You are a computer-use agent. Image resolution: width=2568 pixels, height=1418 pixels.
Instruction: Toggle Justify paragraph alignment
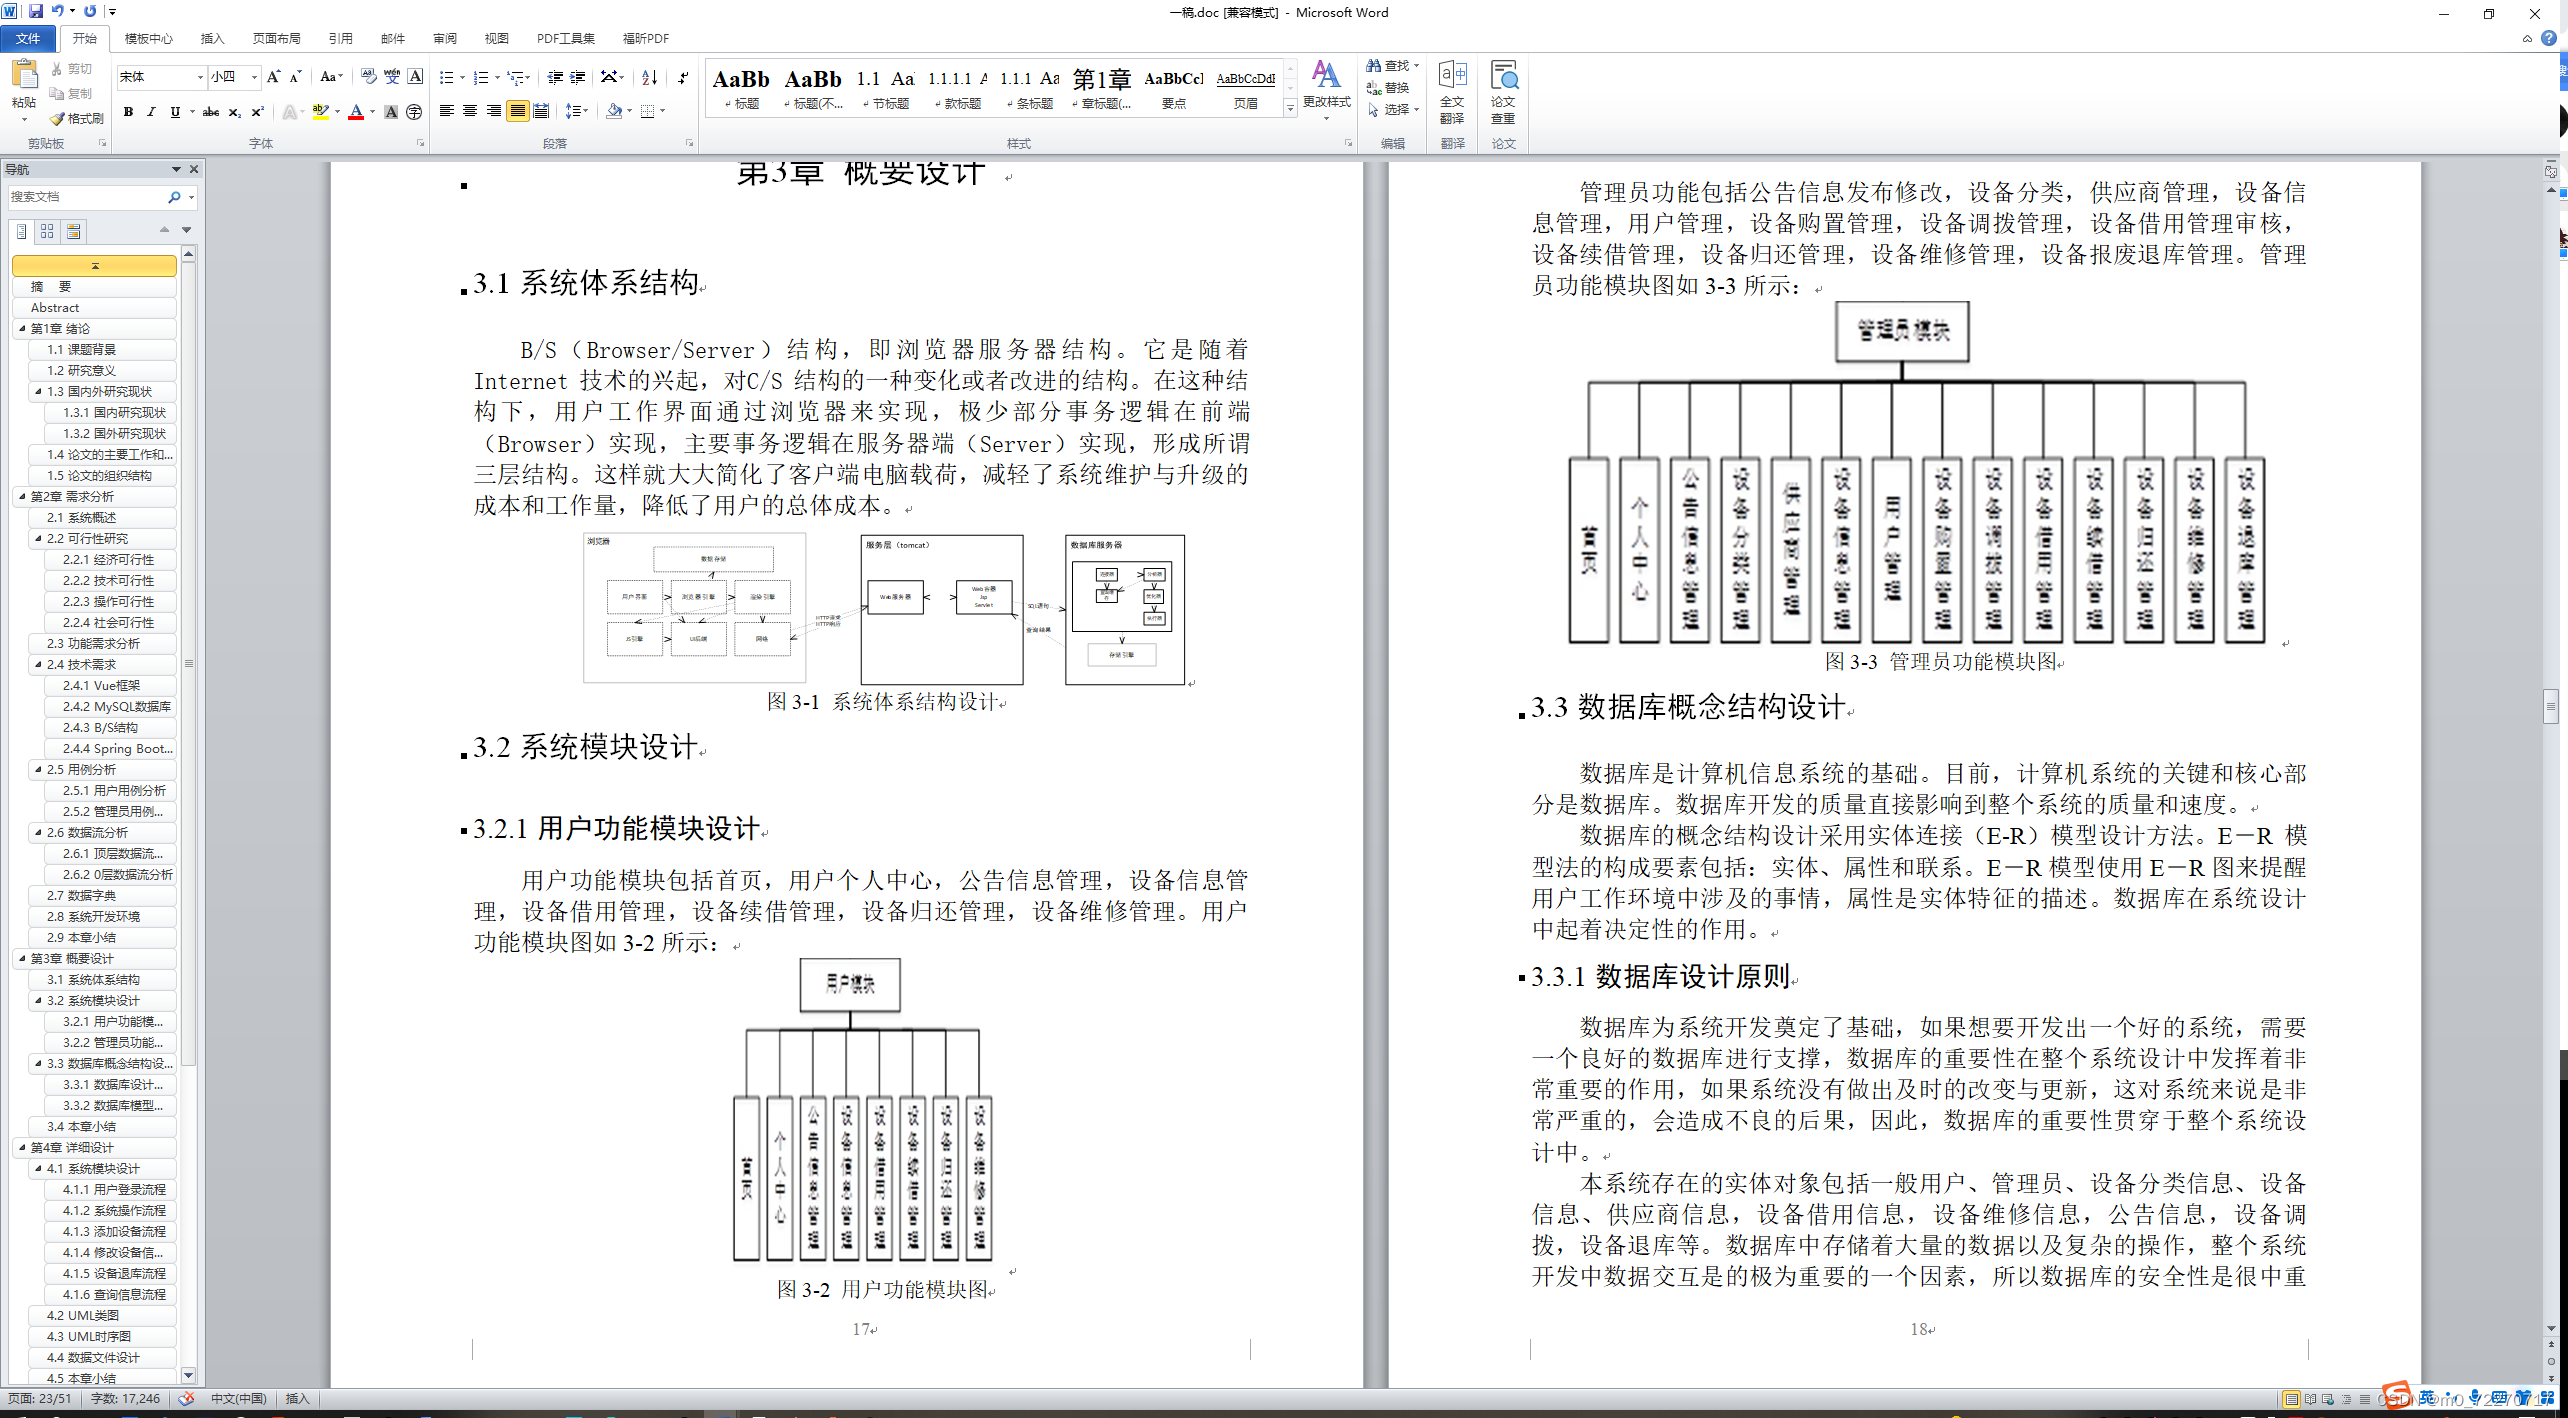click(518, 112)
